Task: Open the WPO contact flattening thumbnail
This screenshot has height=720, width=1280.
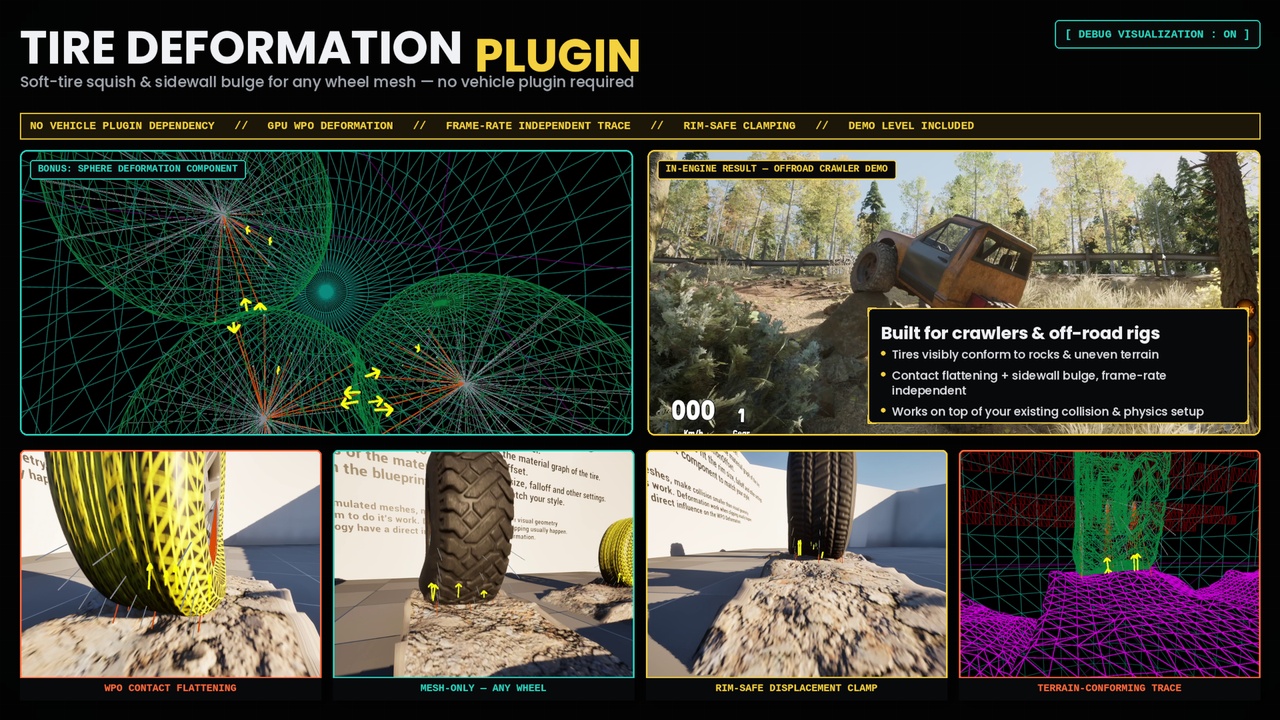Action: 171,564
